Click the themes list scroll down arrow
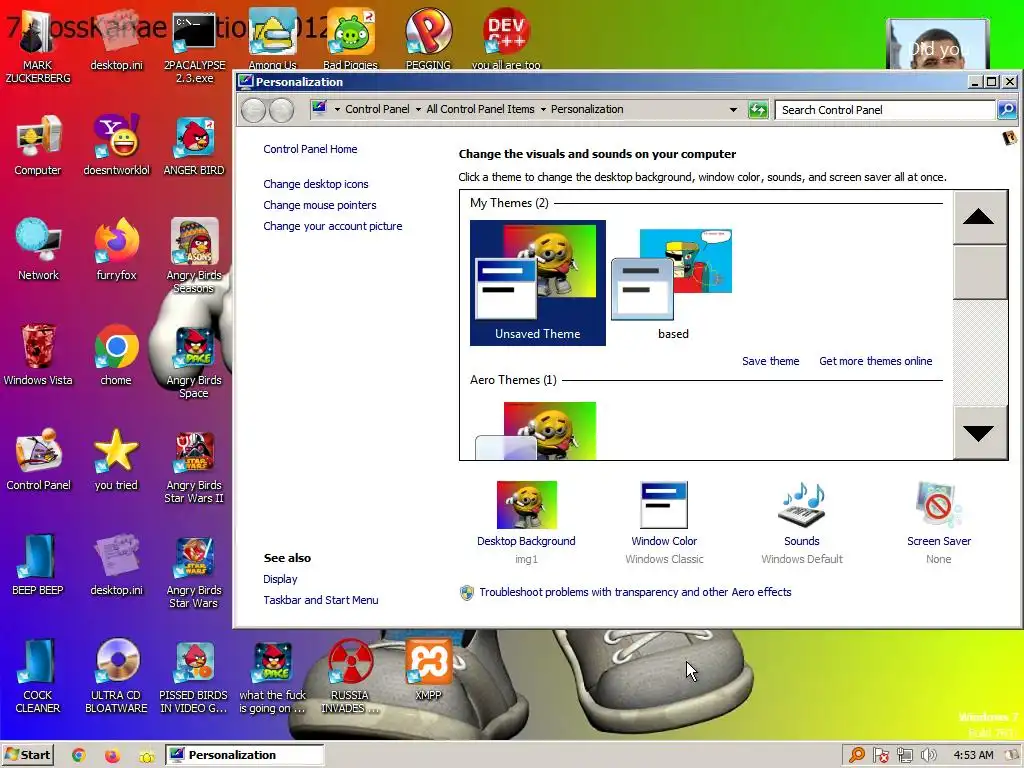 [x=979, y=433]
